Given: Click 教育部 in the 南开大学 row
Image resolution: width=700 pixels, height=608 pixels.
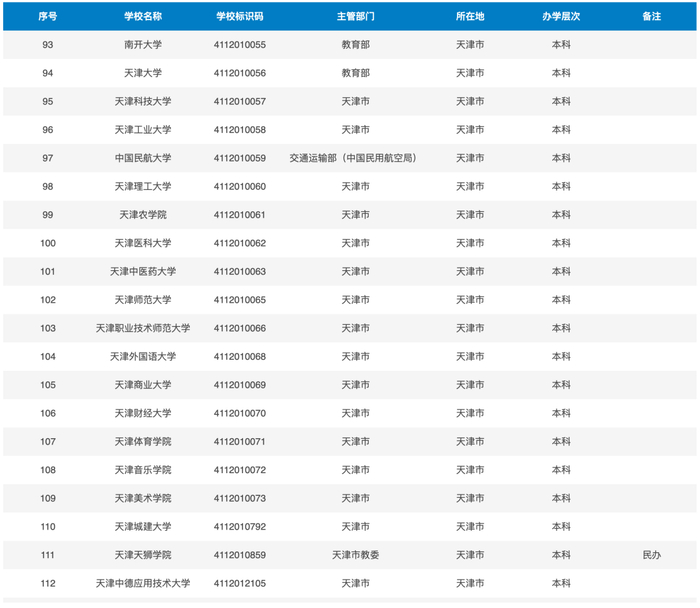Looking at the screenshot, I should click(355, 45).
